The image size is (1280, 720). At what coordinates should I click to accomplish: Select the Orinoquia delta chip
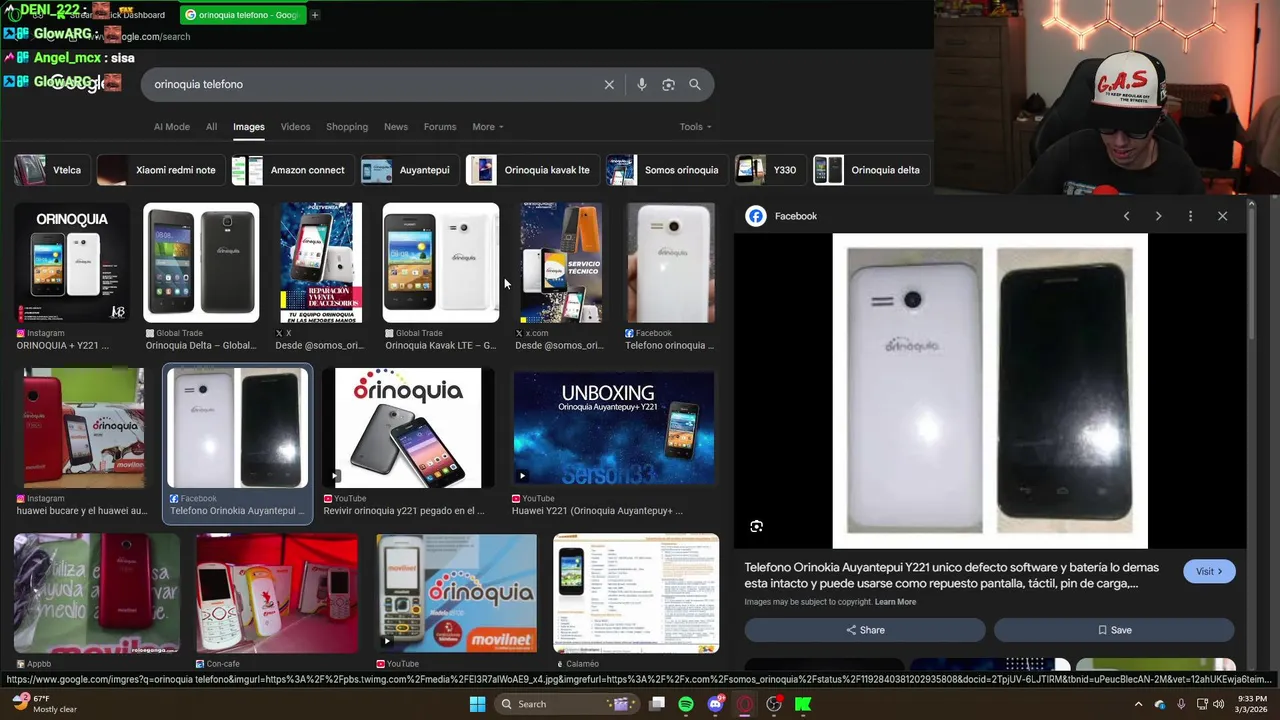coord(869,170)
